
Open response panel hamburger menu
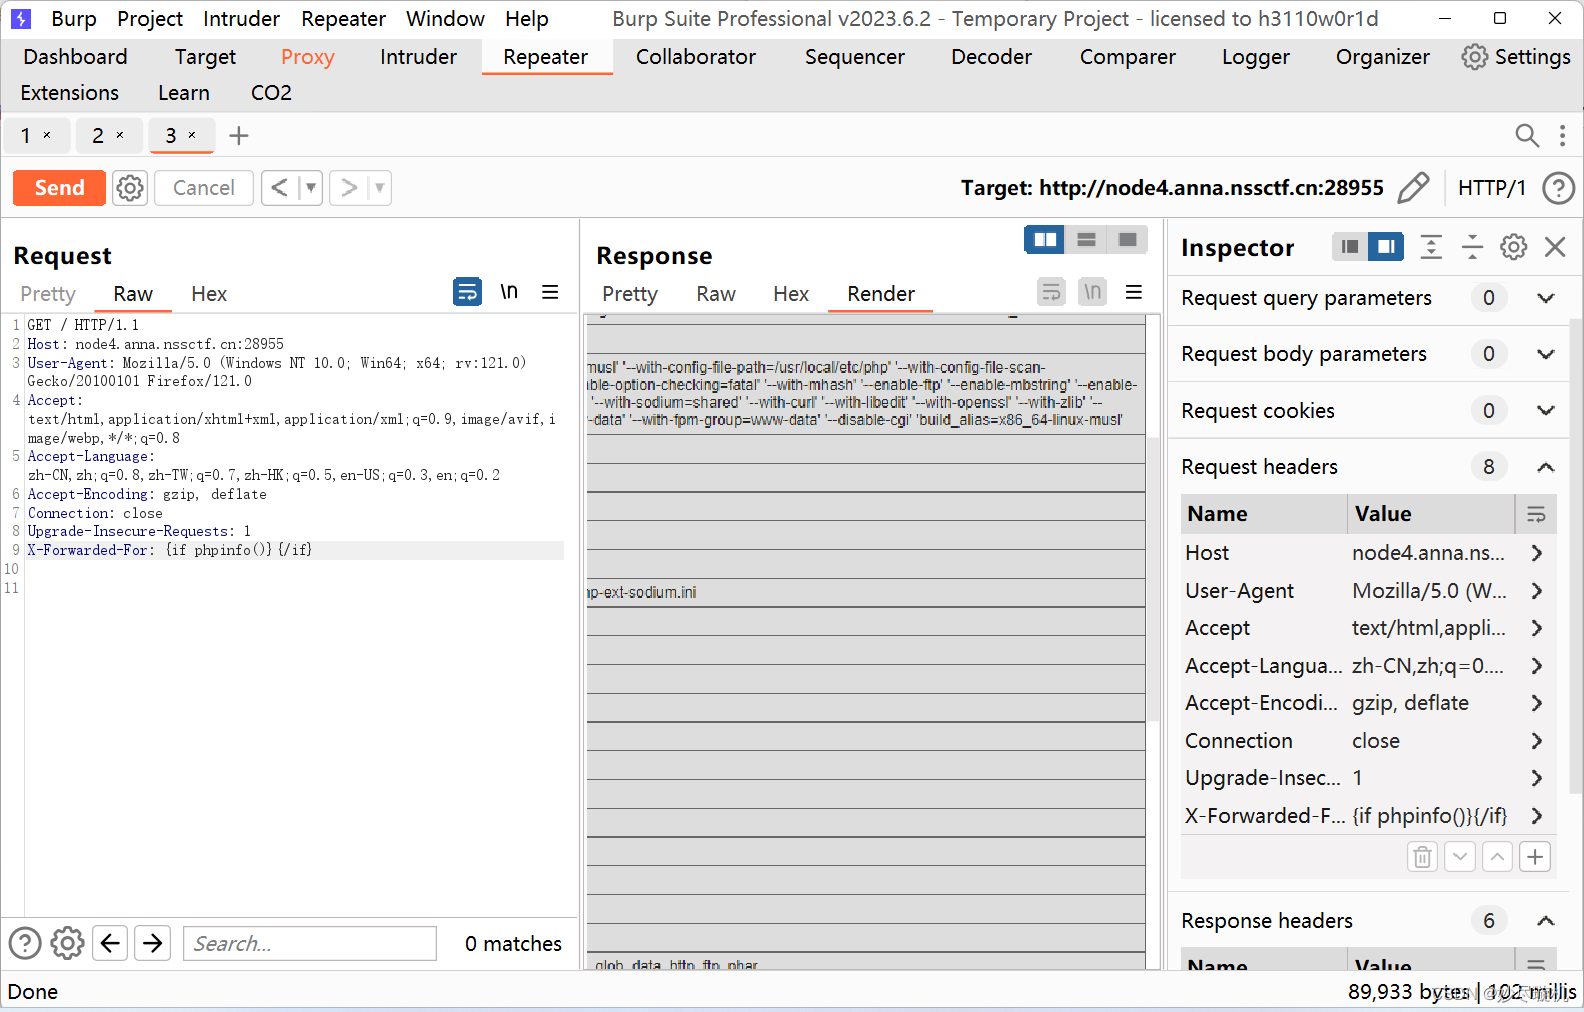coord(1134,292)
